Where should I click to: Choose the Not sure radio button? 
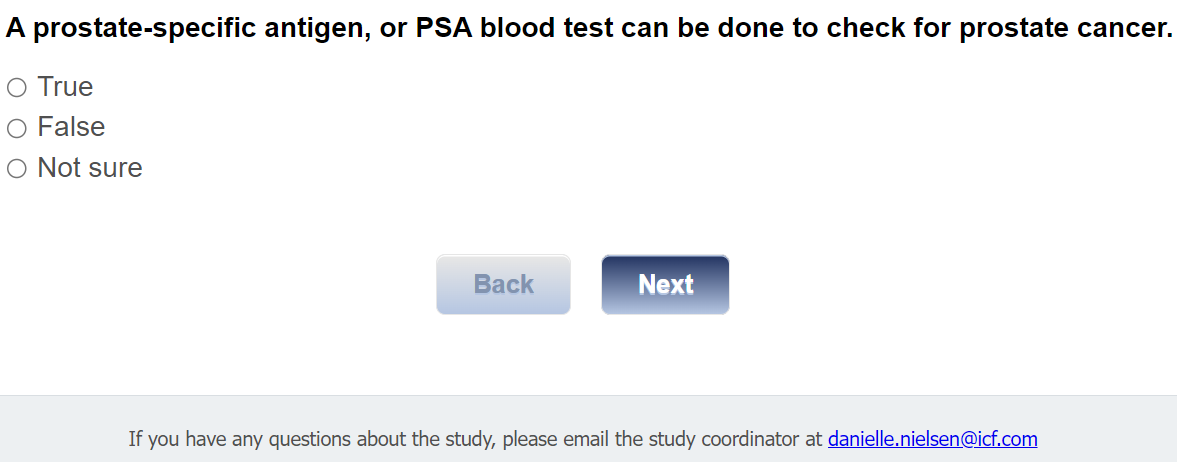pyautogui.click(x=16, y=169)
